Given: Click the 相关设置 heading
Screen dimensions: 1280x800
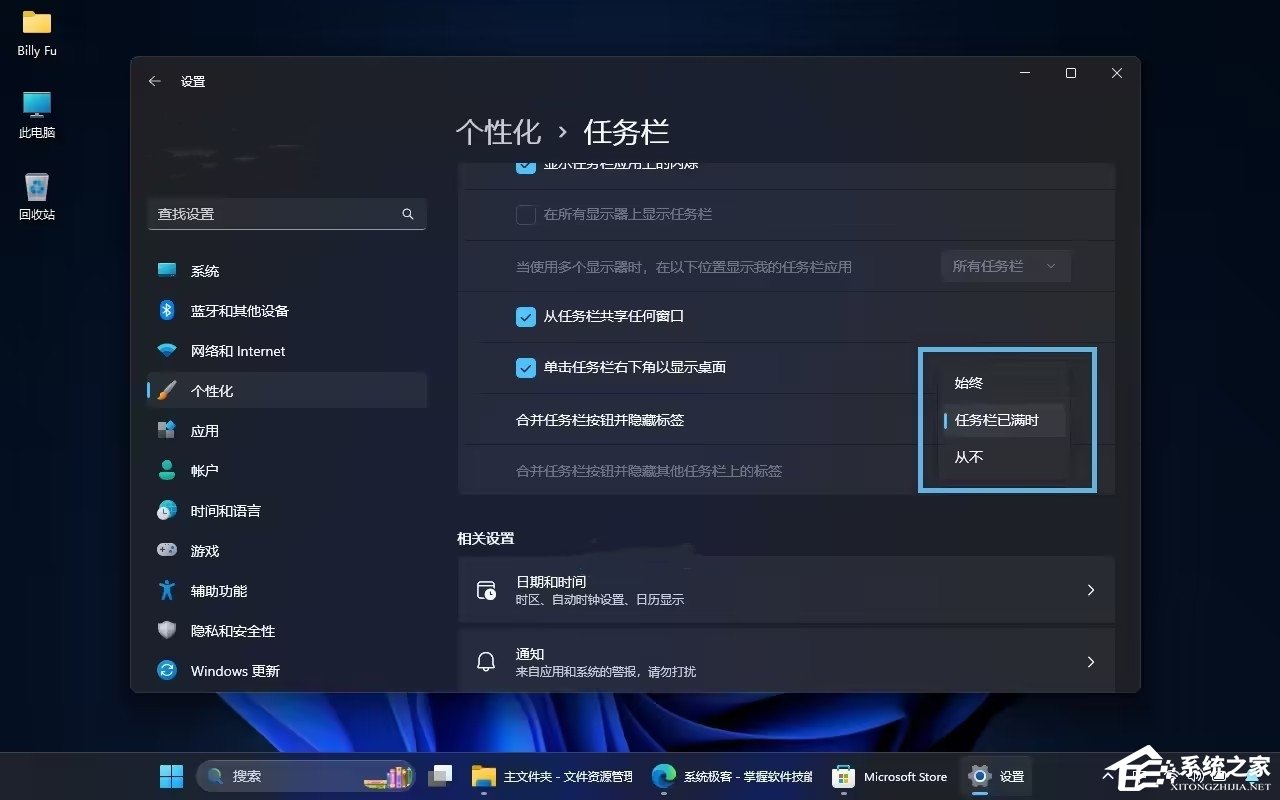Looking at the screenshot, I should click(486, 538).
